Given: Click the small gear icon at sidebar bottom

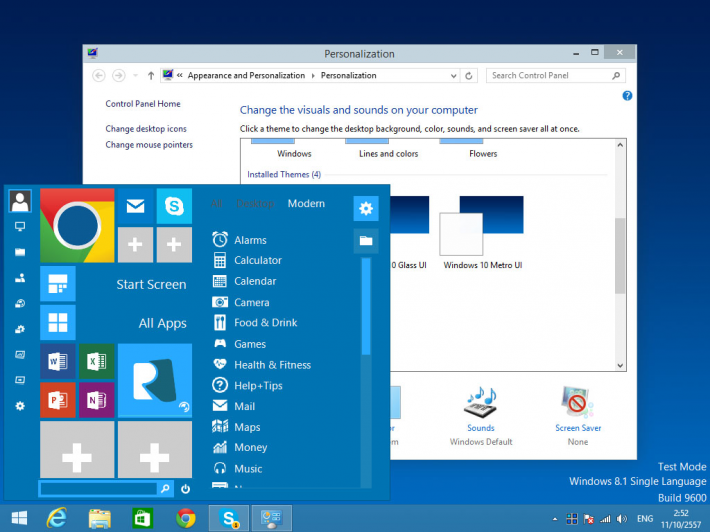Looking at the screenshot, I should (x=20, y=406).
